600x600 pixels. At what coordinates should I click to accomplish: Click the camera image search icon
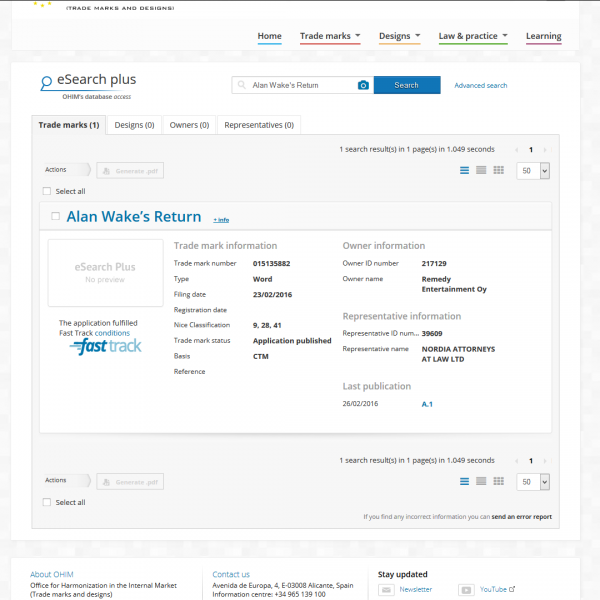(x=363, y=86)
